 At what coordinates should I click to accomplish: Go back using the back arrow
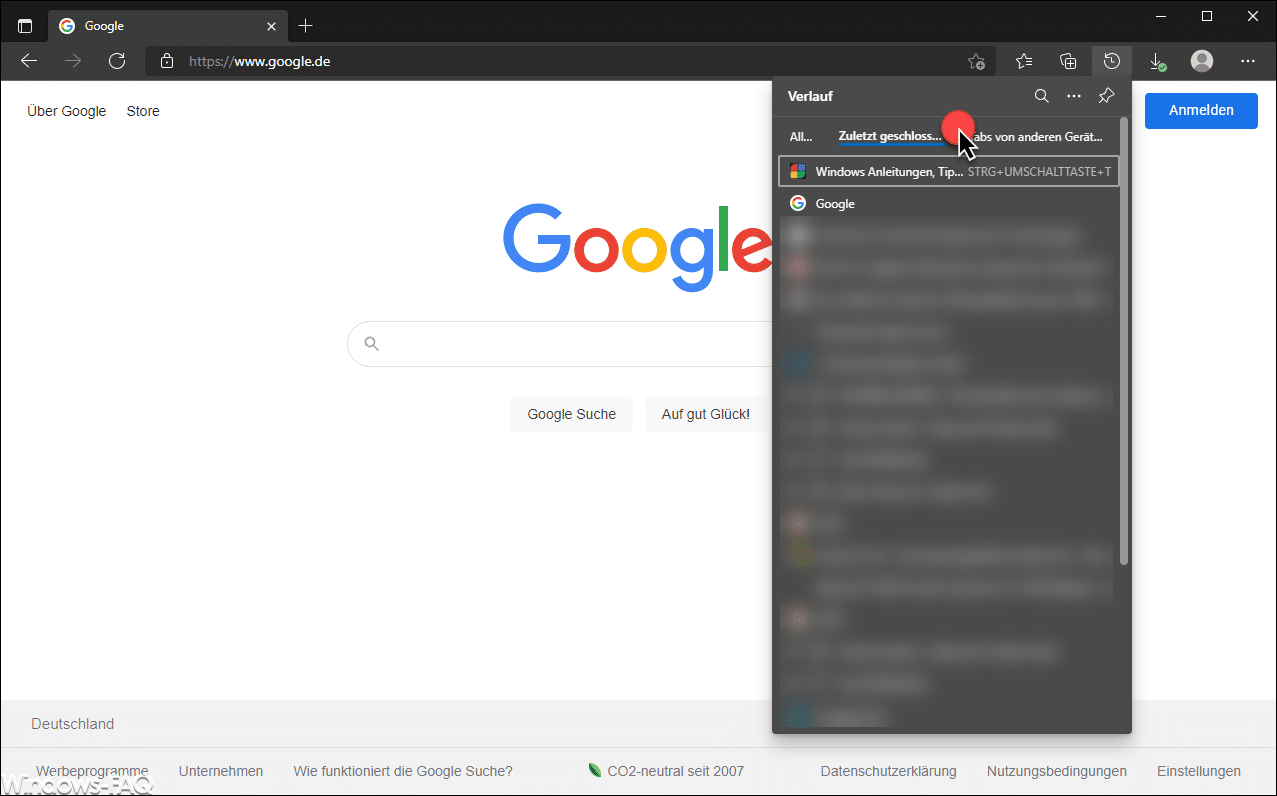tap(29, 61)
